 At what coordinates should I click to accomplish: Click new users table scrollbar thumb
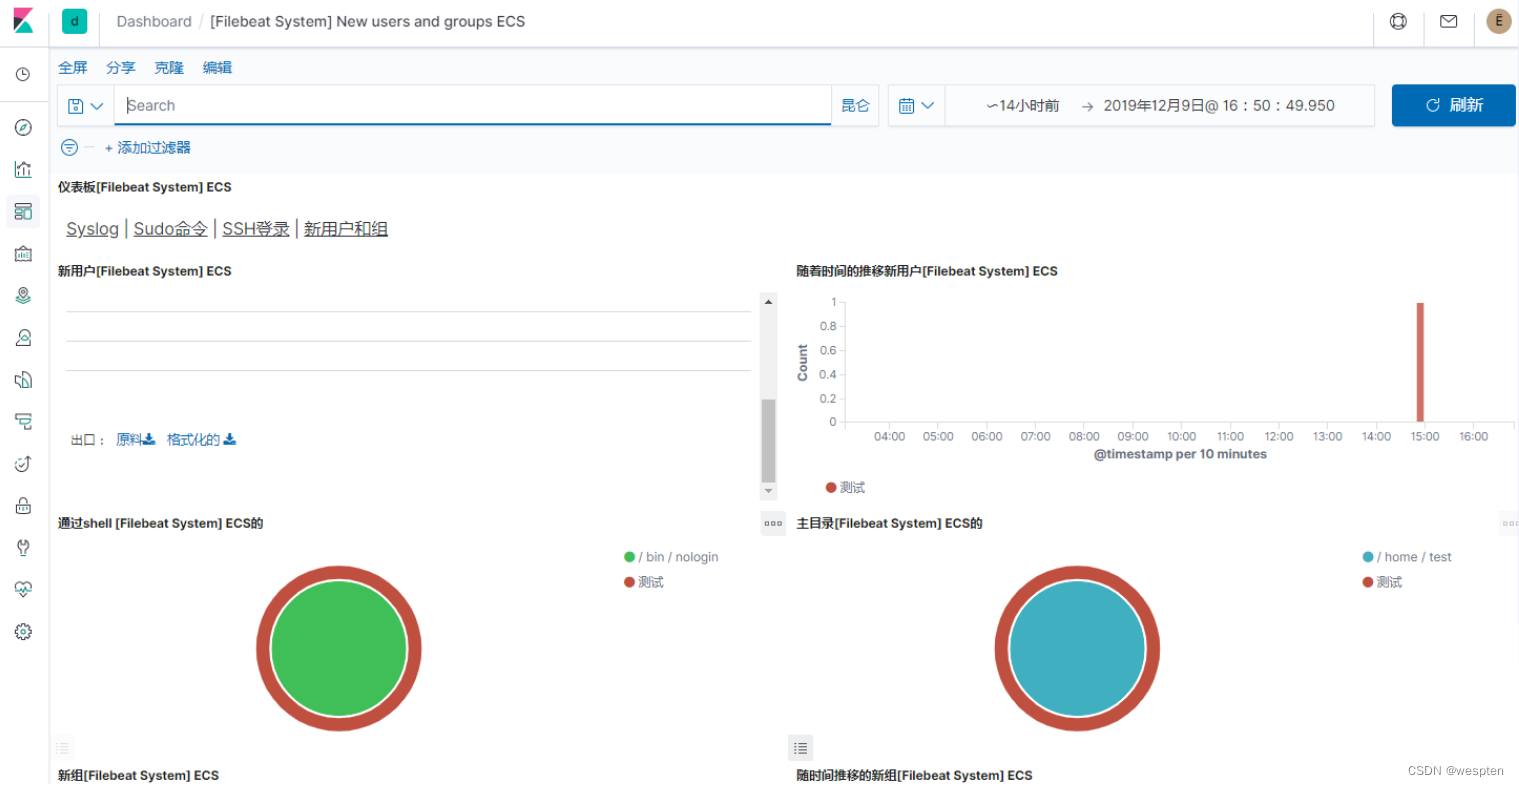point(768,441)
